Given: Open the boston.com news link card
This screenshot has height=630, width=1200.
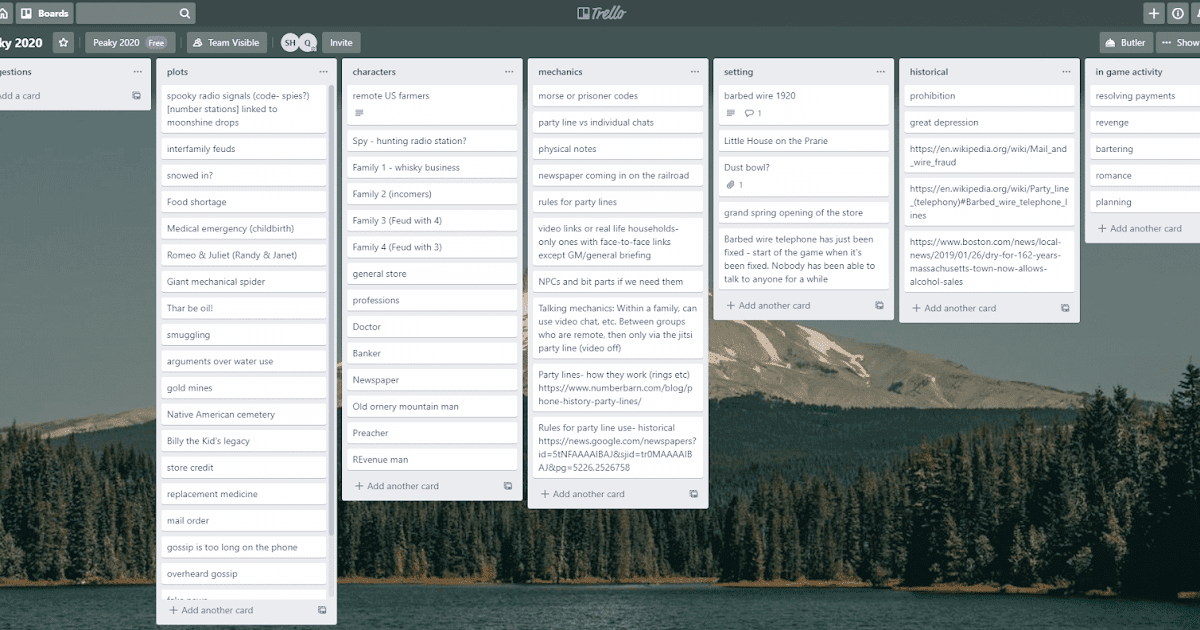Looking at the screenshot, I should pos(990,262).
